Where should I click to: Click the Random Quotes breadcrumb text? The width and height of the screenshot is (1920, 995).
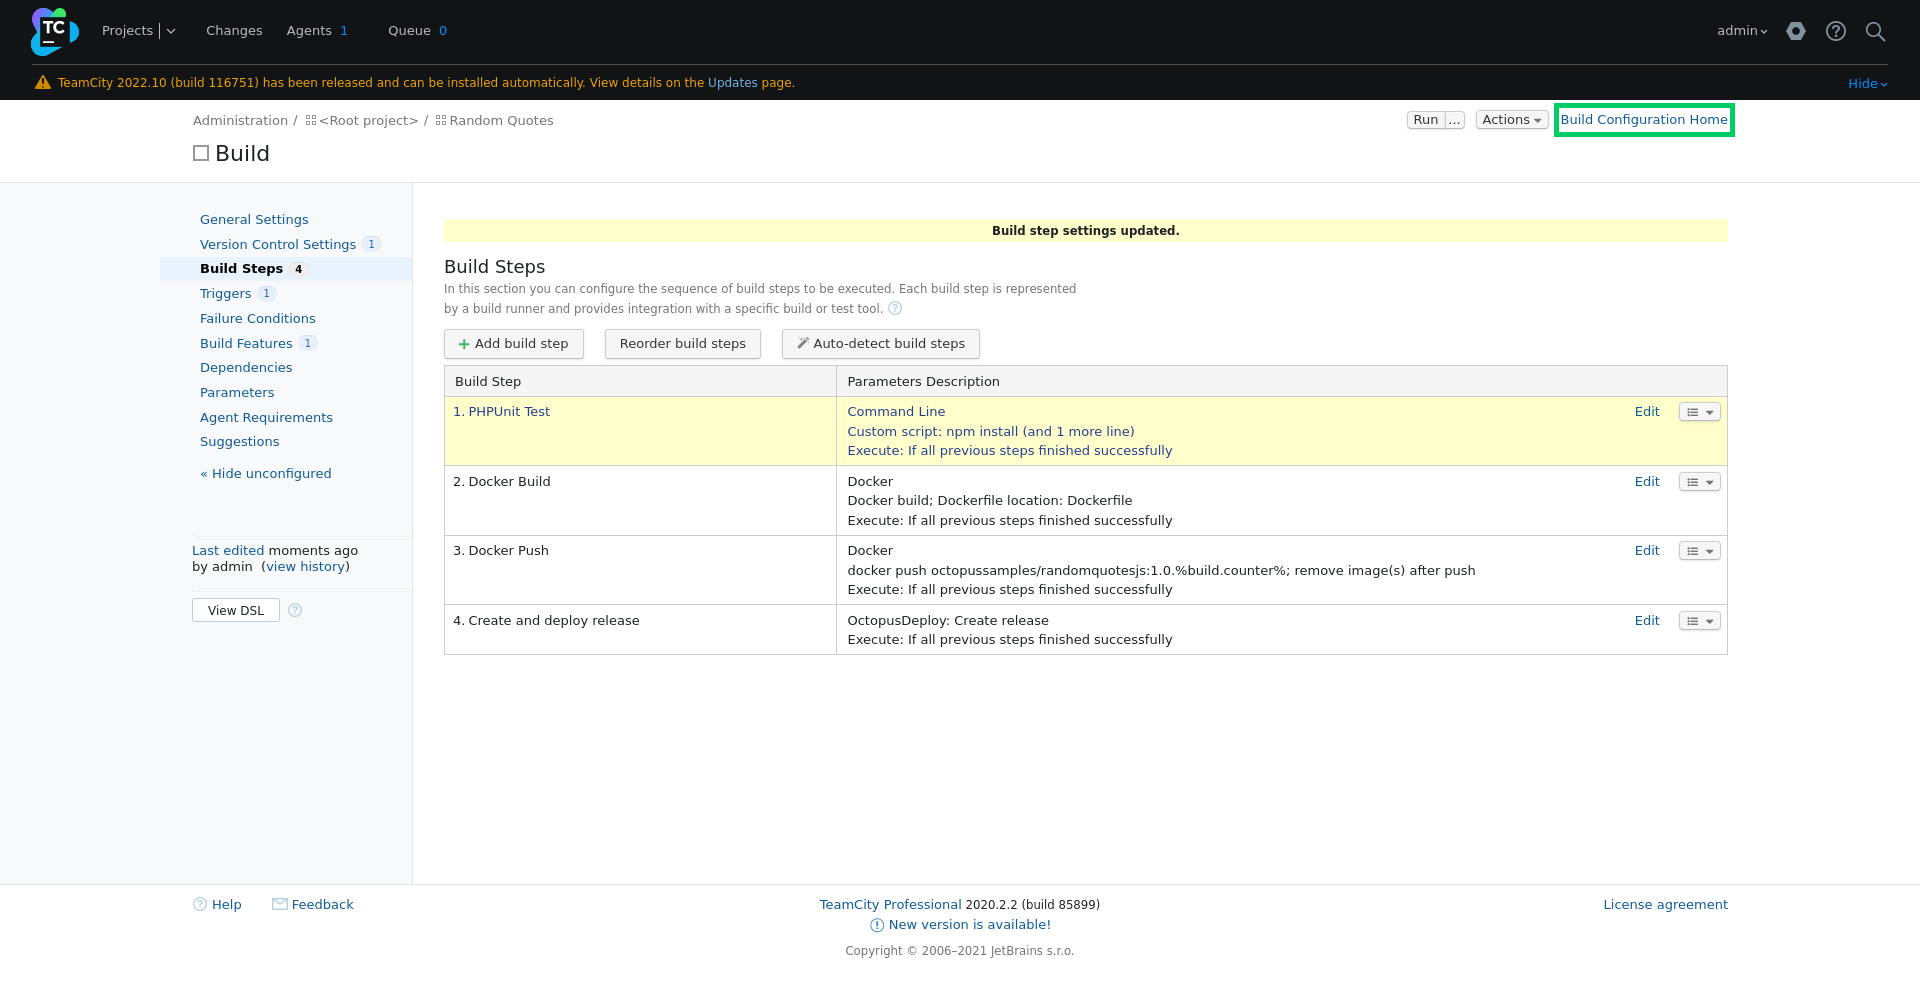pyautogui.click(x=501, y=120)
